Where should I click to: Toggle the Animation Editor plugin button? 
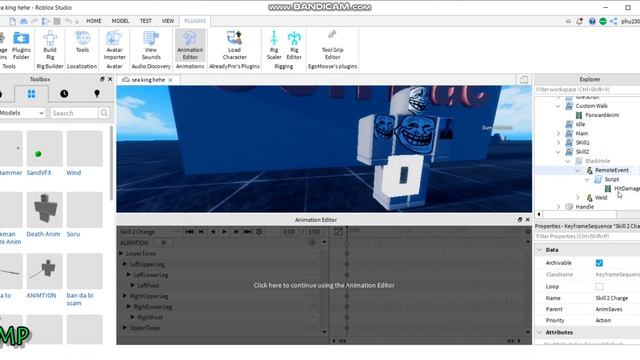coord(190,45)
